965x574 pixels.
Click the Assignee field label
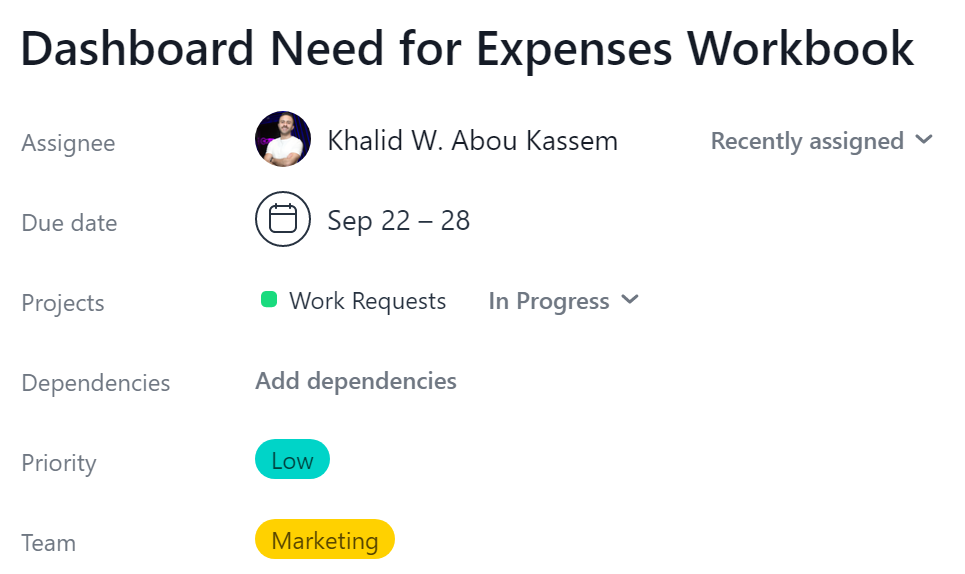[68, 143]
